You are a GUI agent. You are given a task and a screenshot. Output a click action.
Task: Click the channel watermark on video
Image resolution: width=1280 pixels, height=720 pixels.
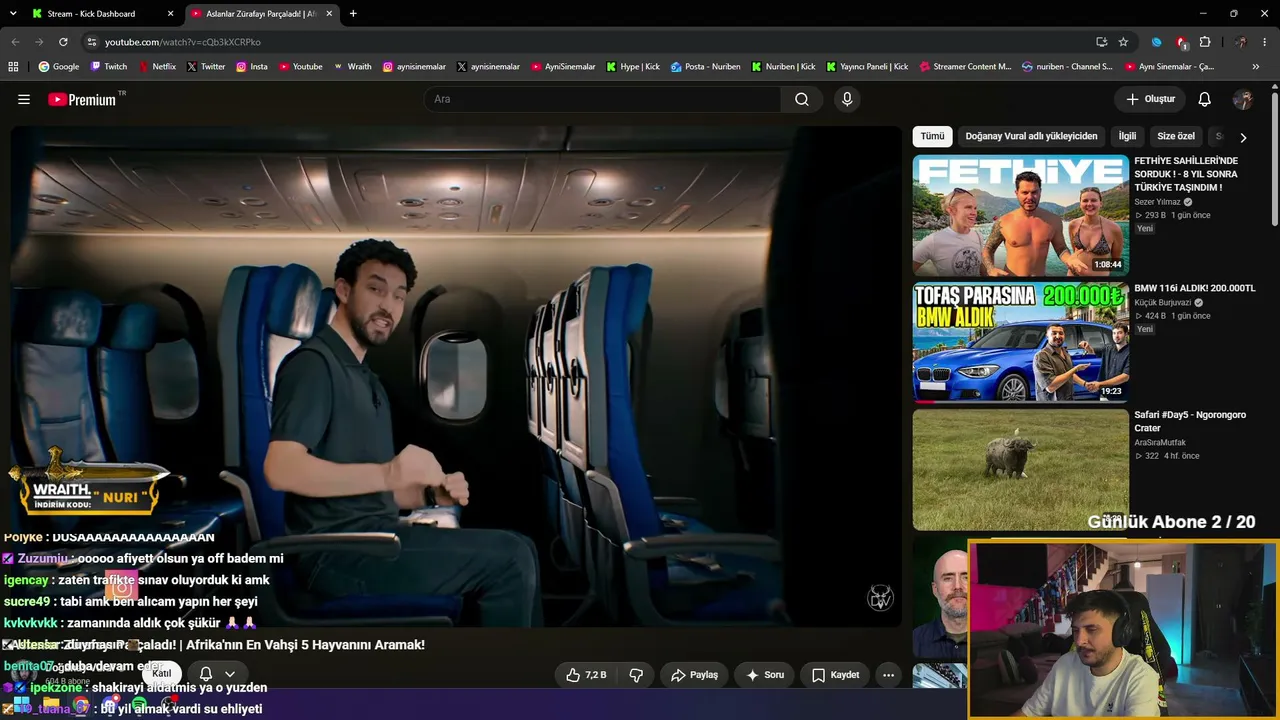(x=880, y=598)
